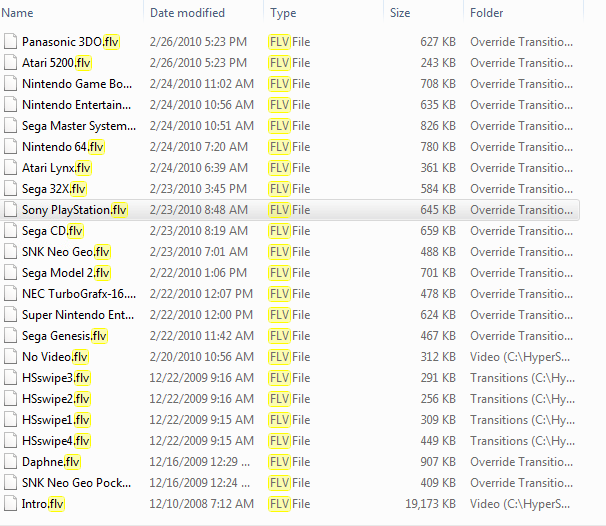Image resolution: width=606 pixels, height=526 pixels.
Task: Select the SNK Neo Geo.flv file name
Action: pos(66,252)
